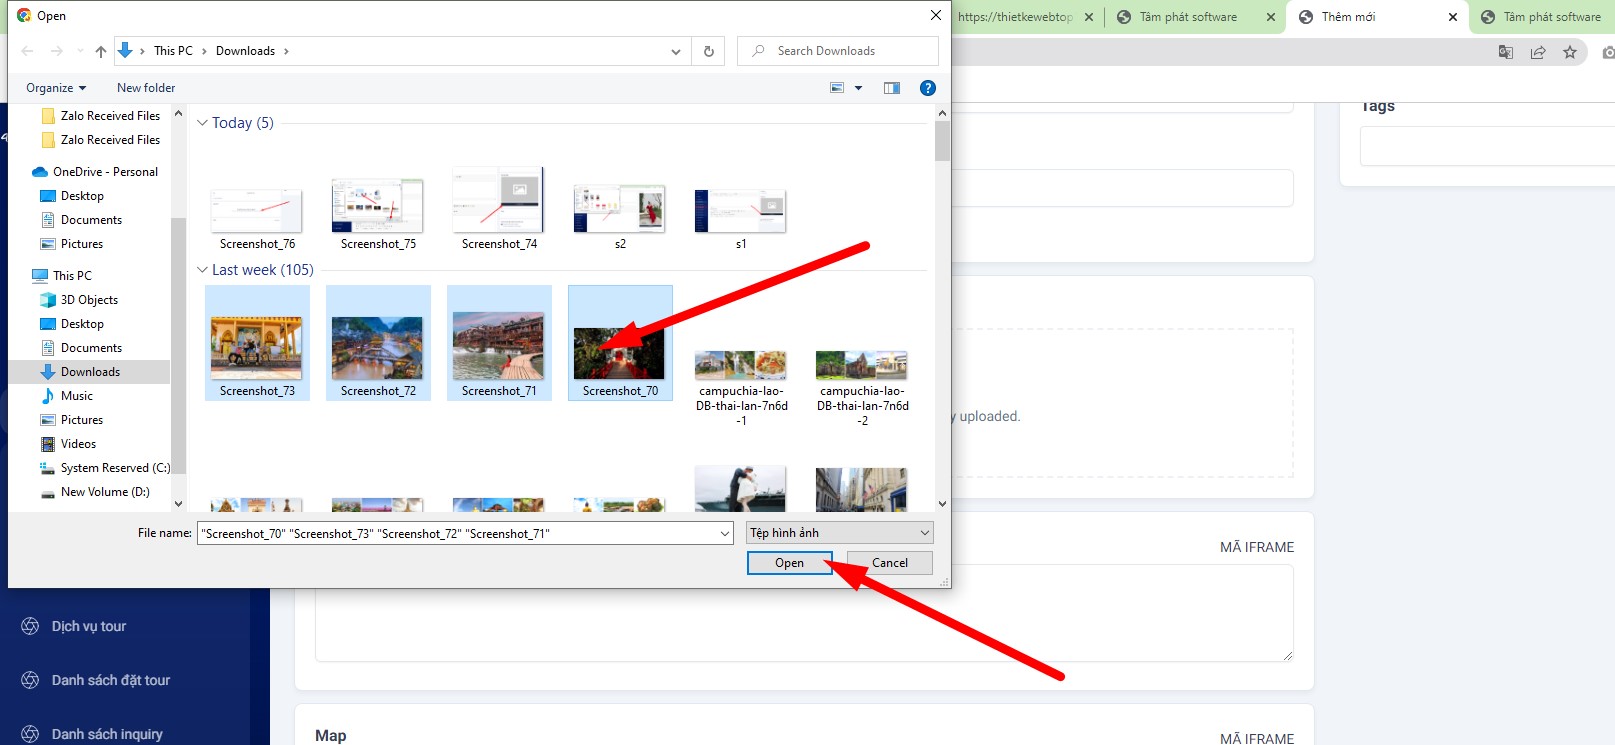1615x745 pixels.
Task: Open Danh sách đặt tour in sidebar
Action: click(111, 680)
